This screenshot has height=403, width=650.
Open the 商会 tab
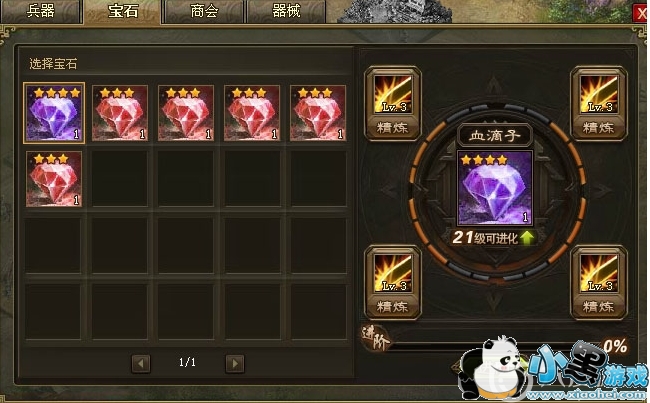[204, 11]
